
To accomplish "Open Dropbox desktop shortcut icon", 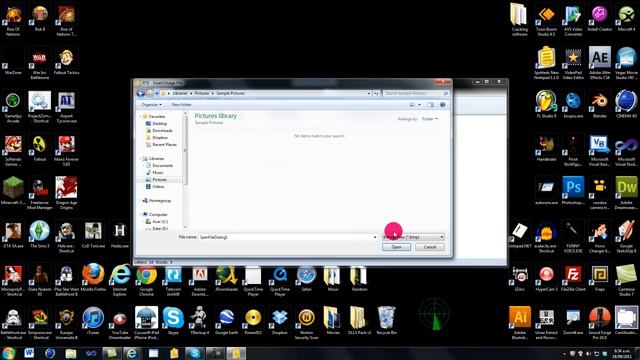I will coord(280,321).
